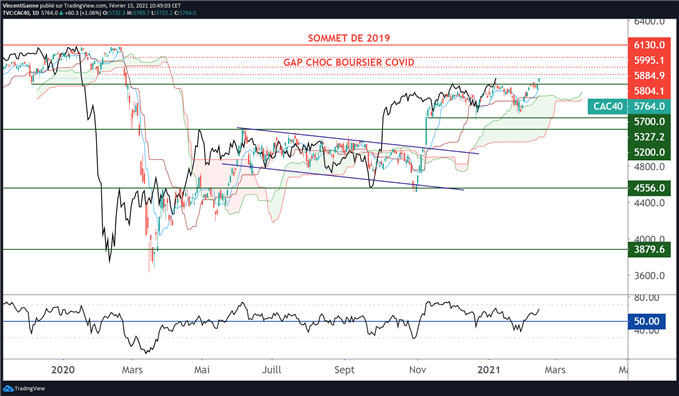Select the 4556.0 green support label

coord(649,188)
